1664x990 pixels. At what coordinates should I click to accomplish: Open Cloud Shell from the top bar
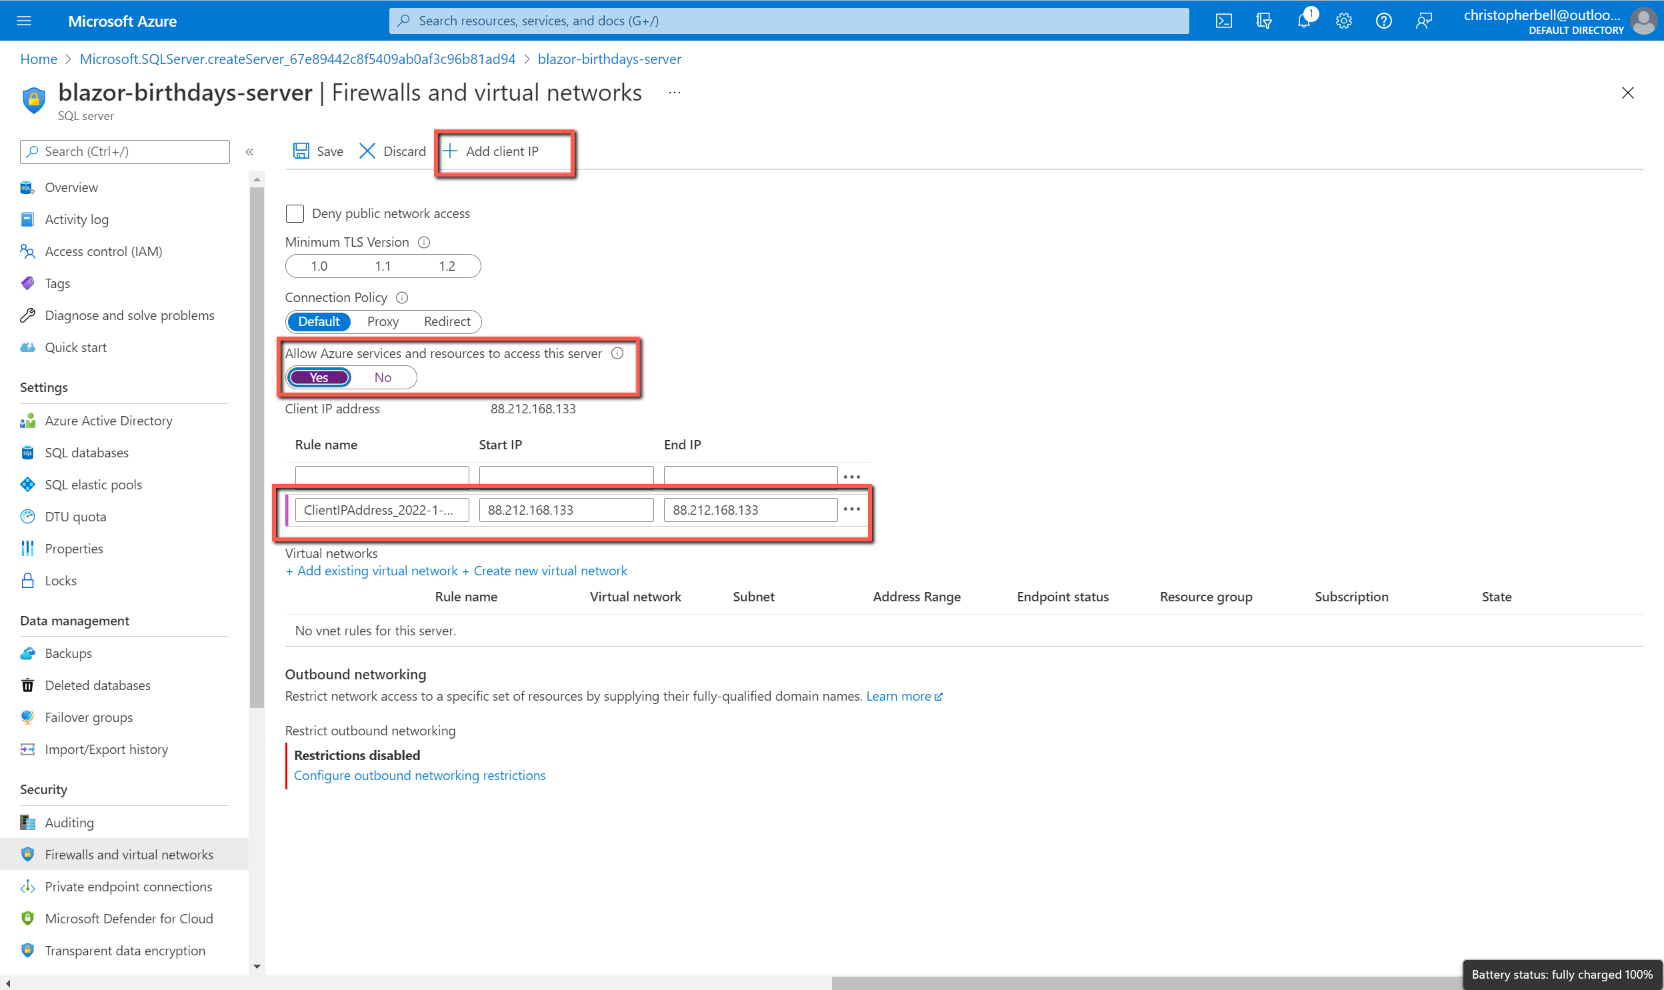click(1223, 20)
